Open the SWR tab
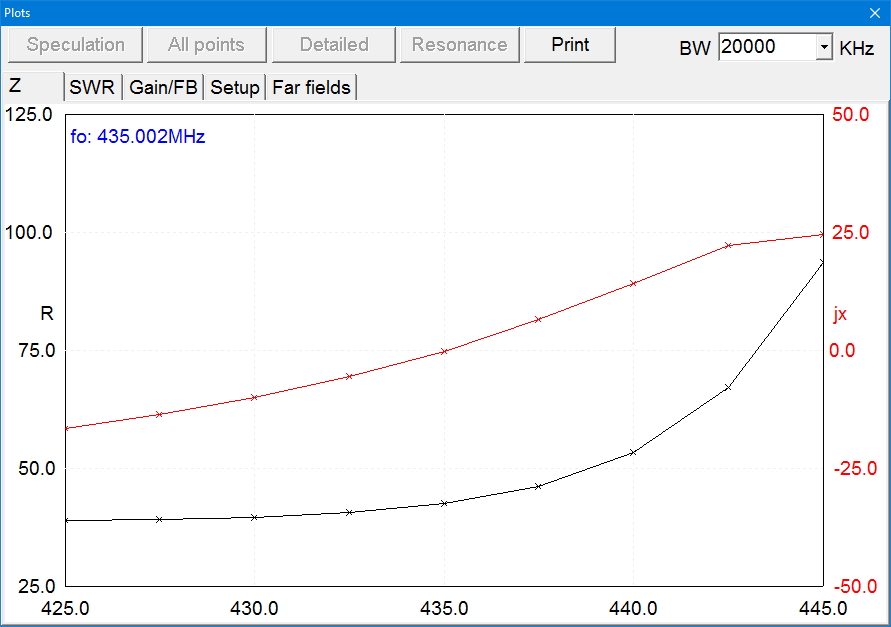 [92, 88]
